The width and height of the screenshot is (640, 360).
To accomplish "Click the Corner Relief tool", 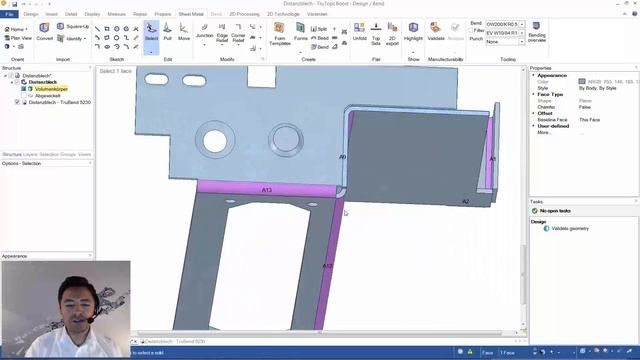I will 238,33.
